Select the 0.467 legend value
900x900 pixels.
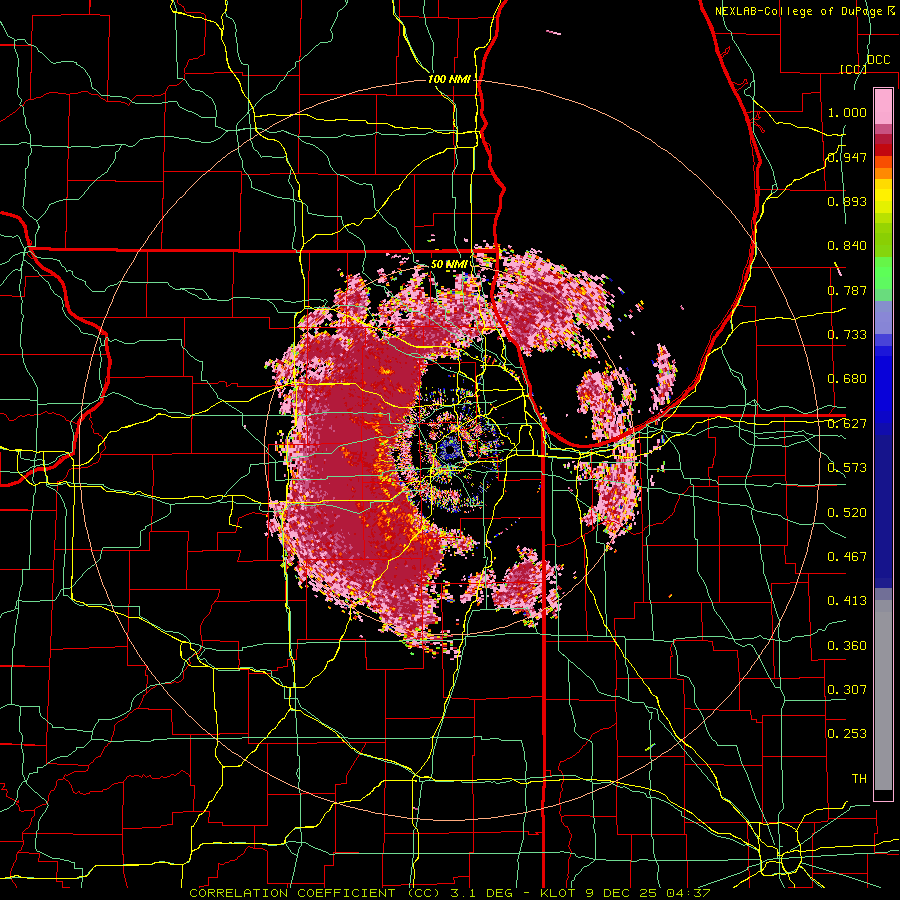[847, 557]
